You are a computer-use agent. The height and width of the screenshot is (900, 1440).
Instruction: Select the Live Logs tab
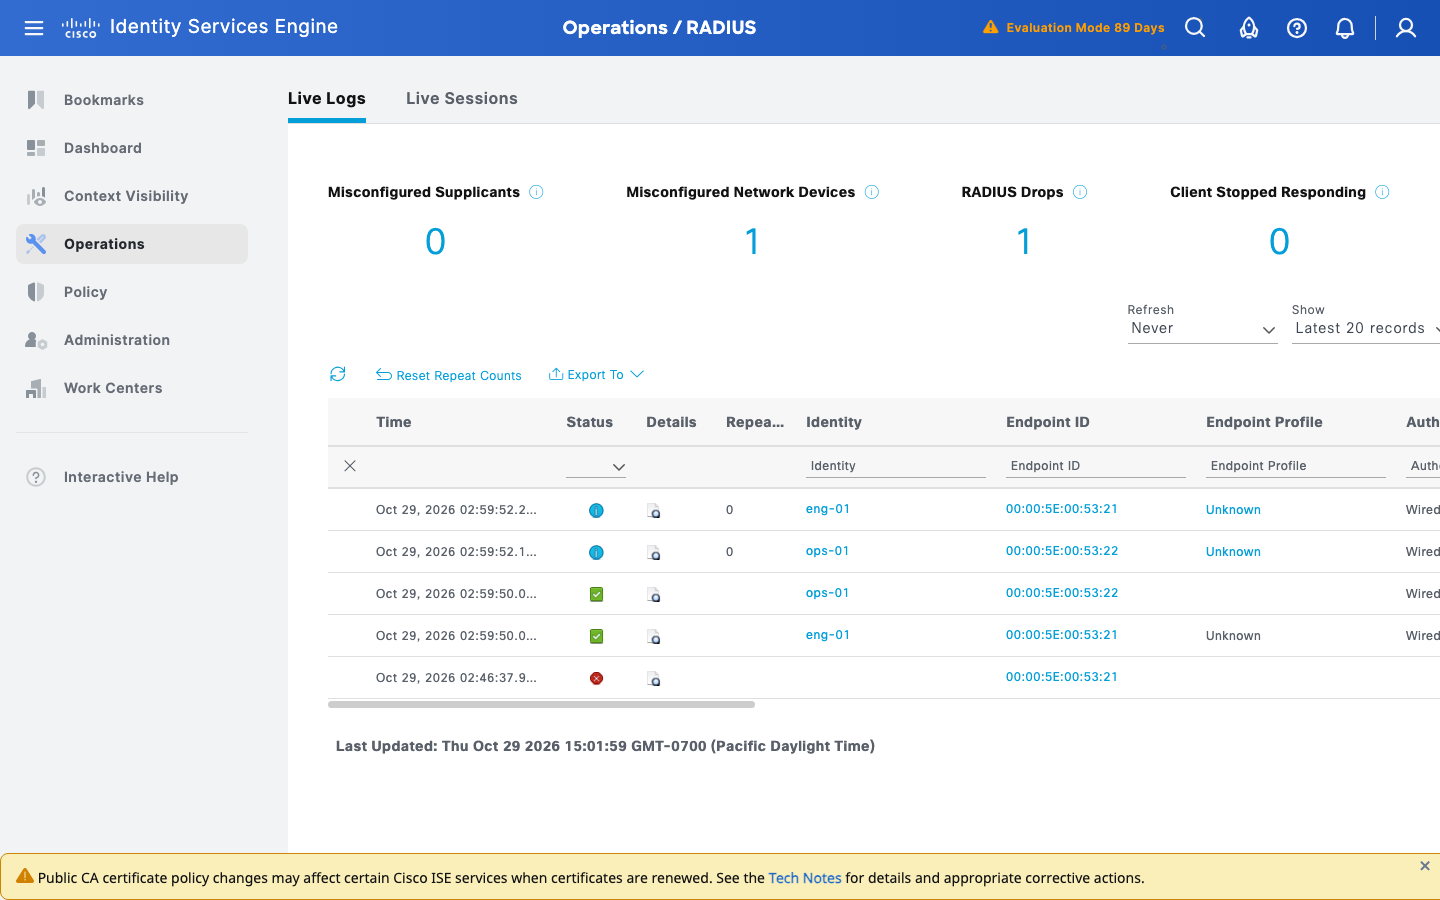coord(327,98)
